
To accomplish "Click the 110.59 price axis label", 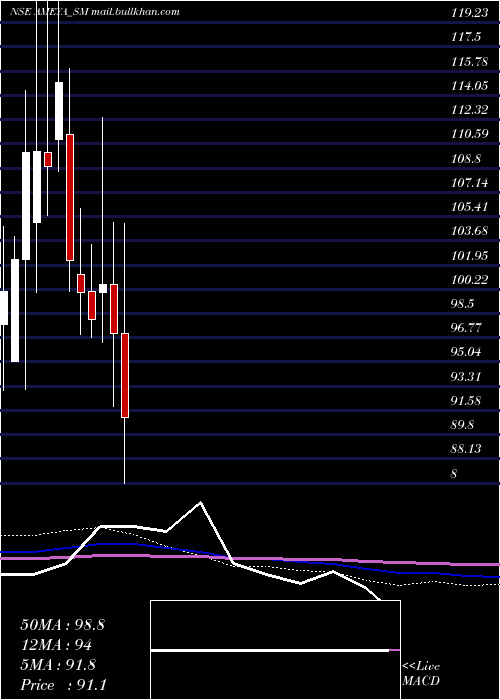I will point(469,134).
